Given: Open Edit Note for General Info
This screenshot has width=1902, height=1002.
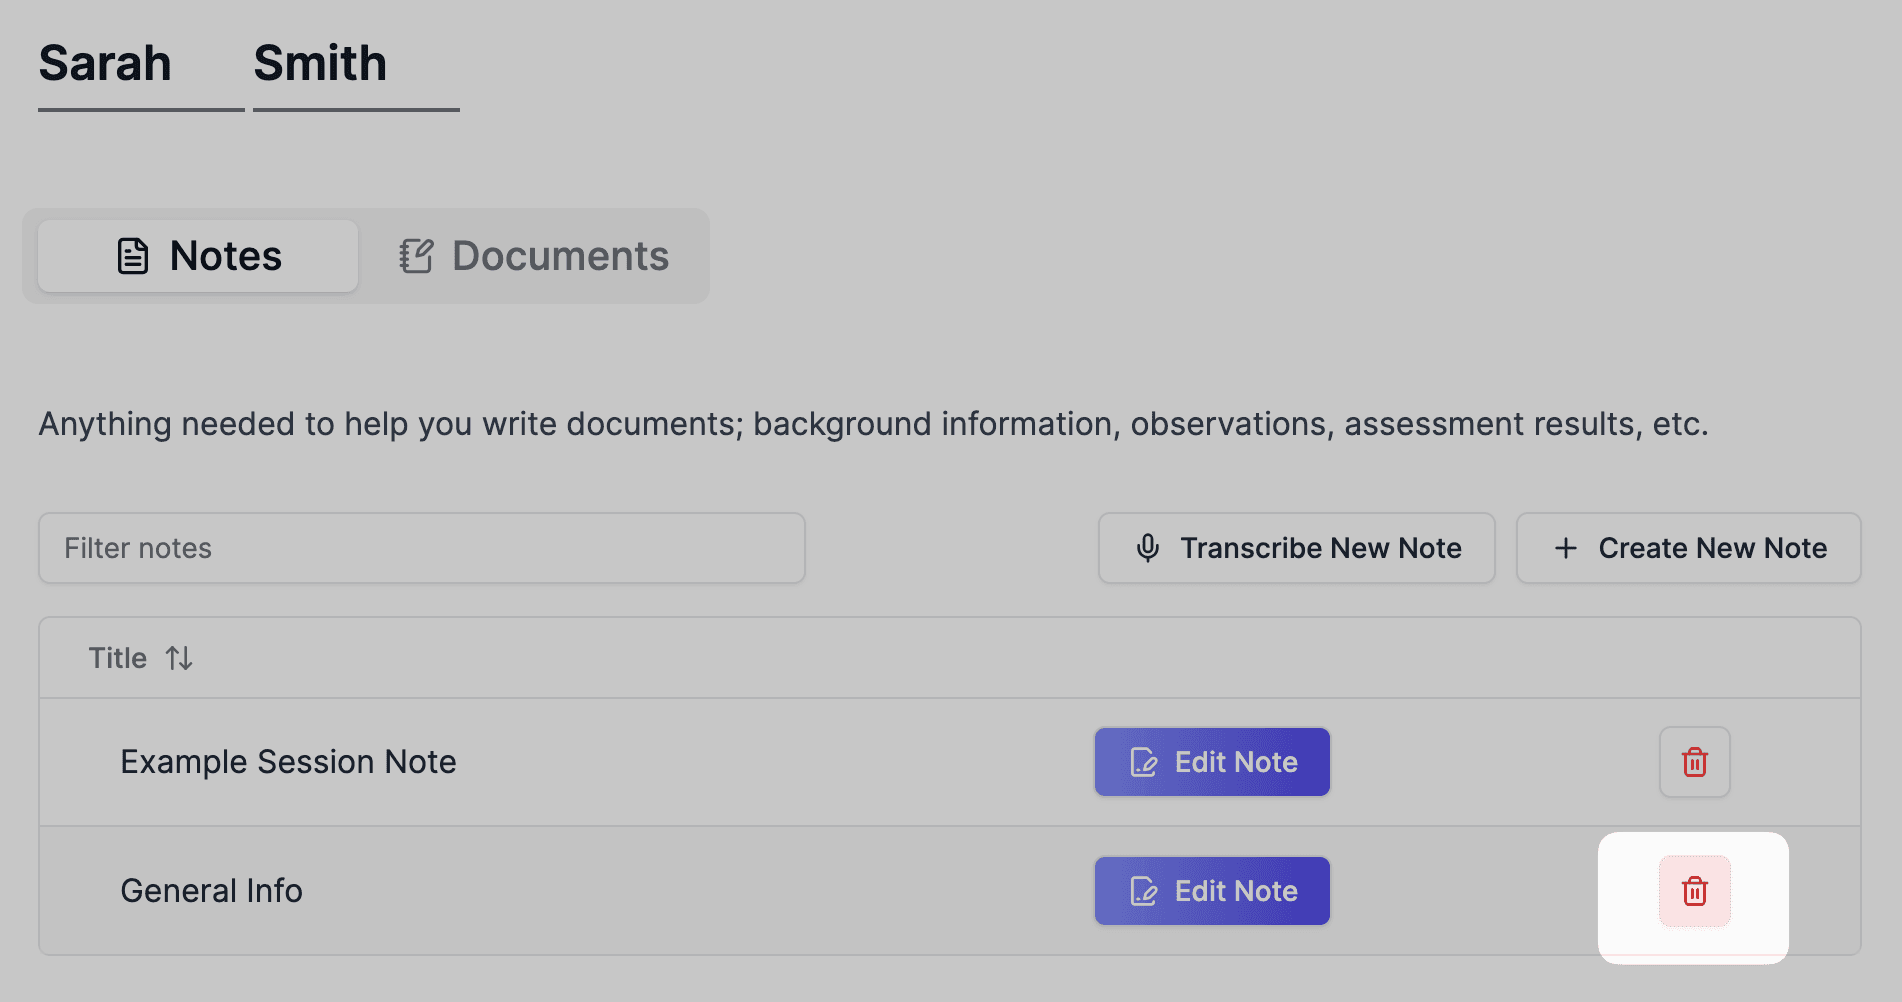Looking at the screenshot, I should 1212,891.
